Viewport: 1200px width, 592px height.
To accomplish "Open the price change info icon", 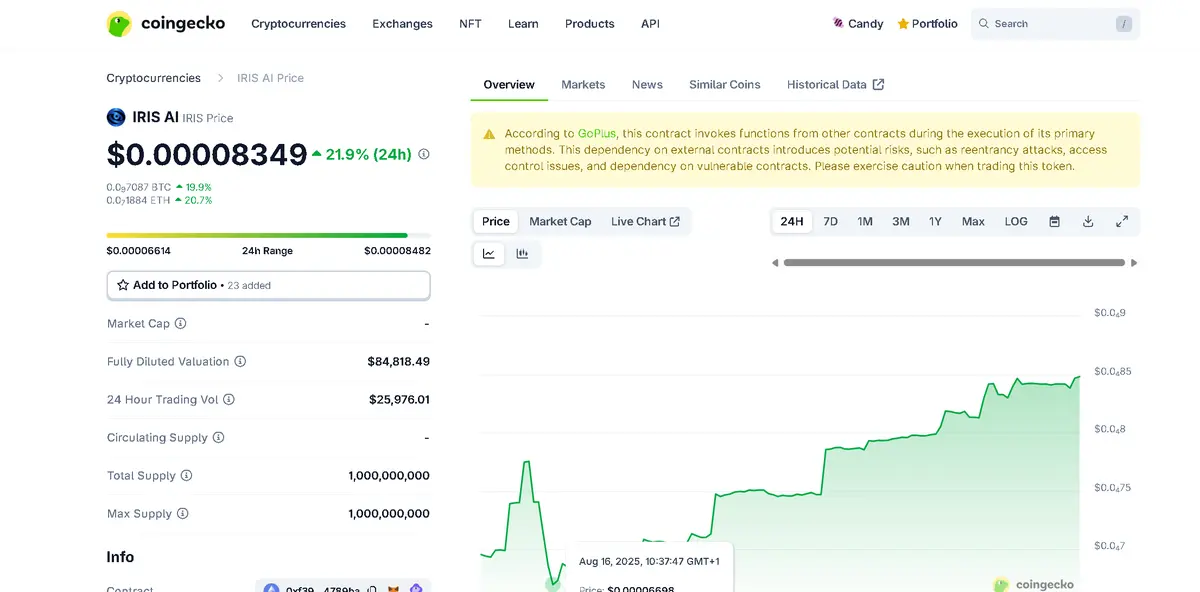I will tap(424, 154).
